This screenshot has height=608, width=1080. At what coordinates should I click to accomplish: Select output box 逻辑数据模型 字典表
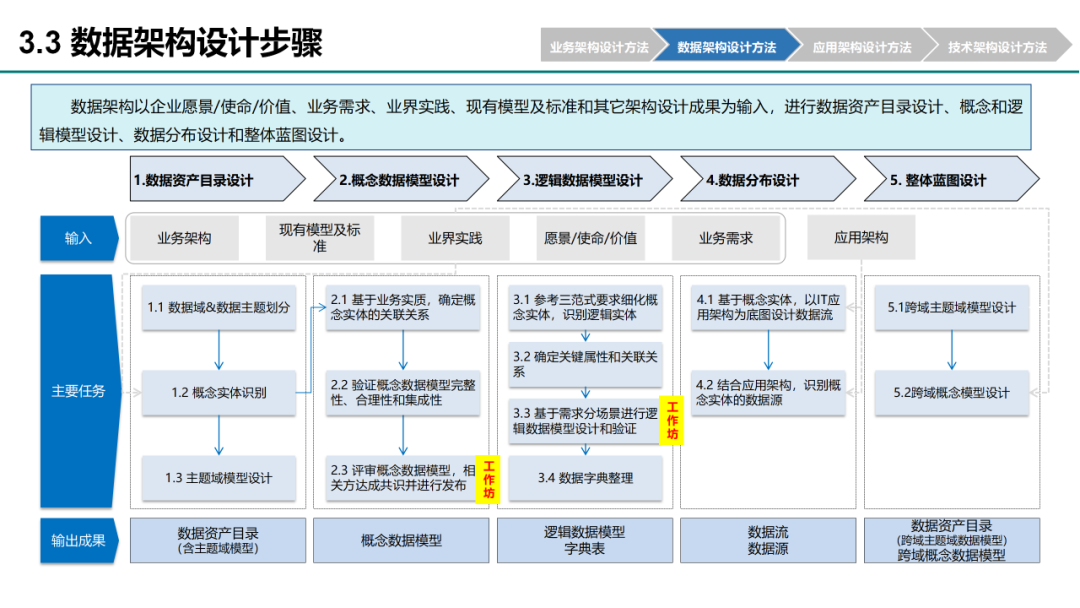(x=585, y=541)
